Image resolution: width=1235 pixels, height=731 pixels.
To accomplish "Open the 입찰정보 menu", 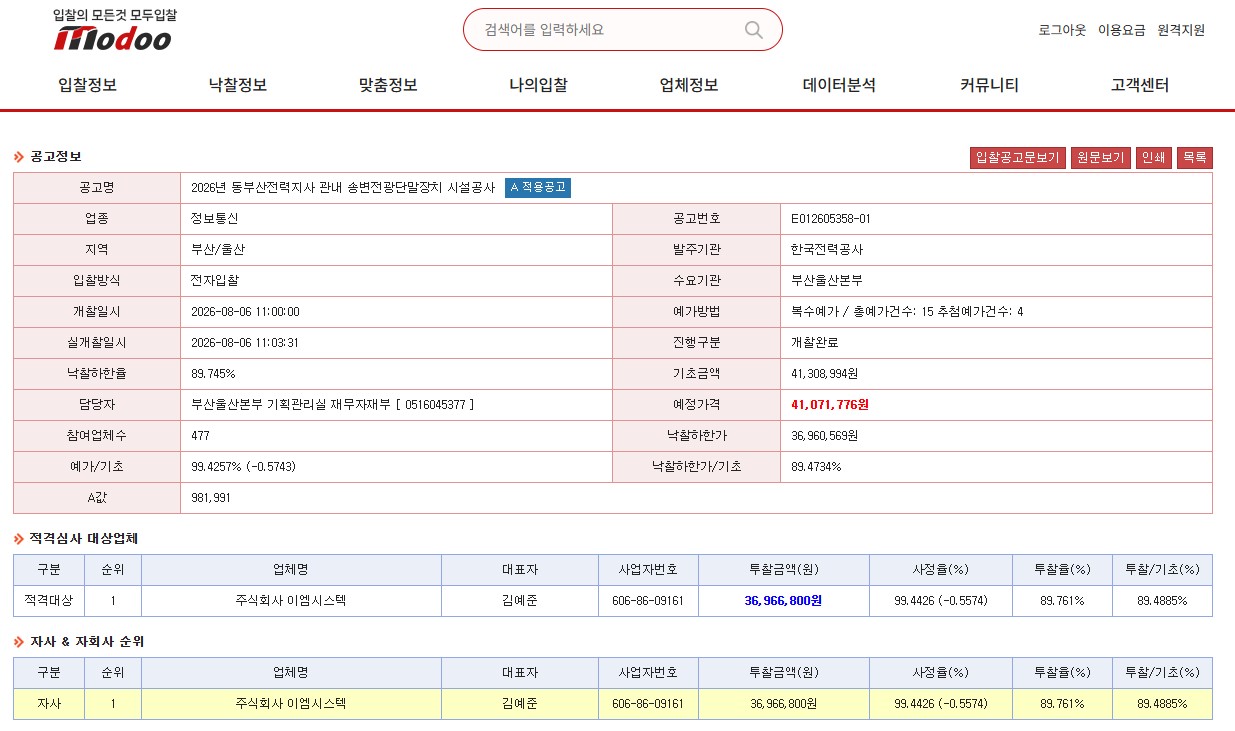I will point(88,85).
